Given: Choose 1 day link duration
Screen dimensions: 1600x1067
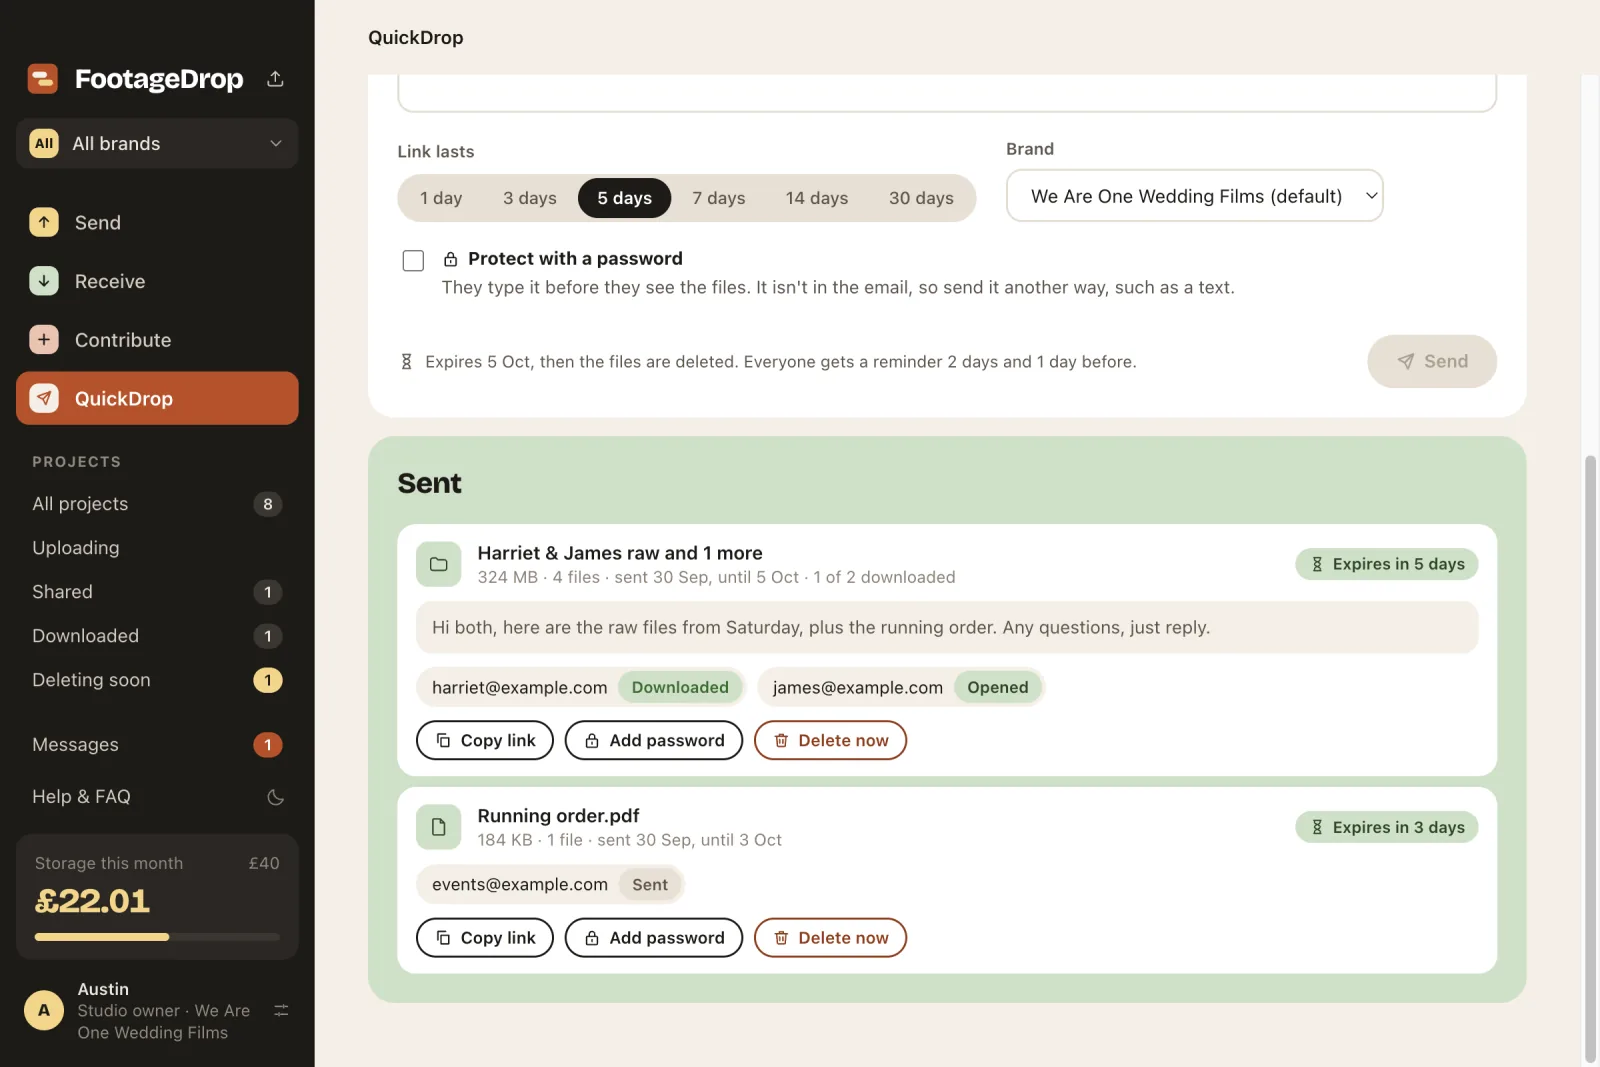Looking at the screenshot, I should tap(441, 198).
